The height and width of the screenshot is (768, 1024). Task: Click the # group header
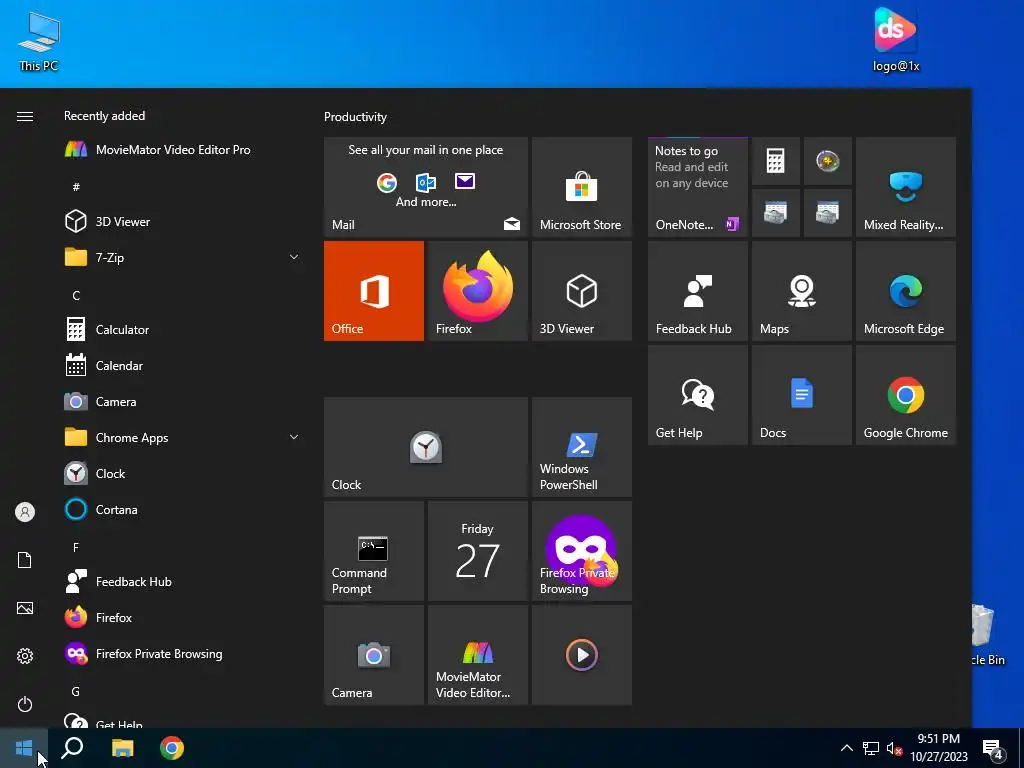tap(76, 187)
